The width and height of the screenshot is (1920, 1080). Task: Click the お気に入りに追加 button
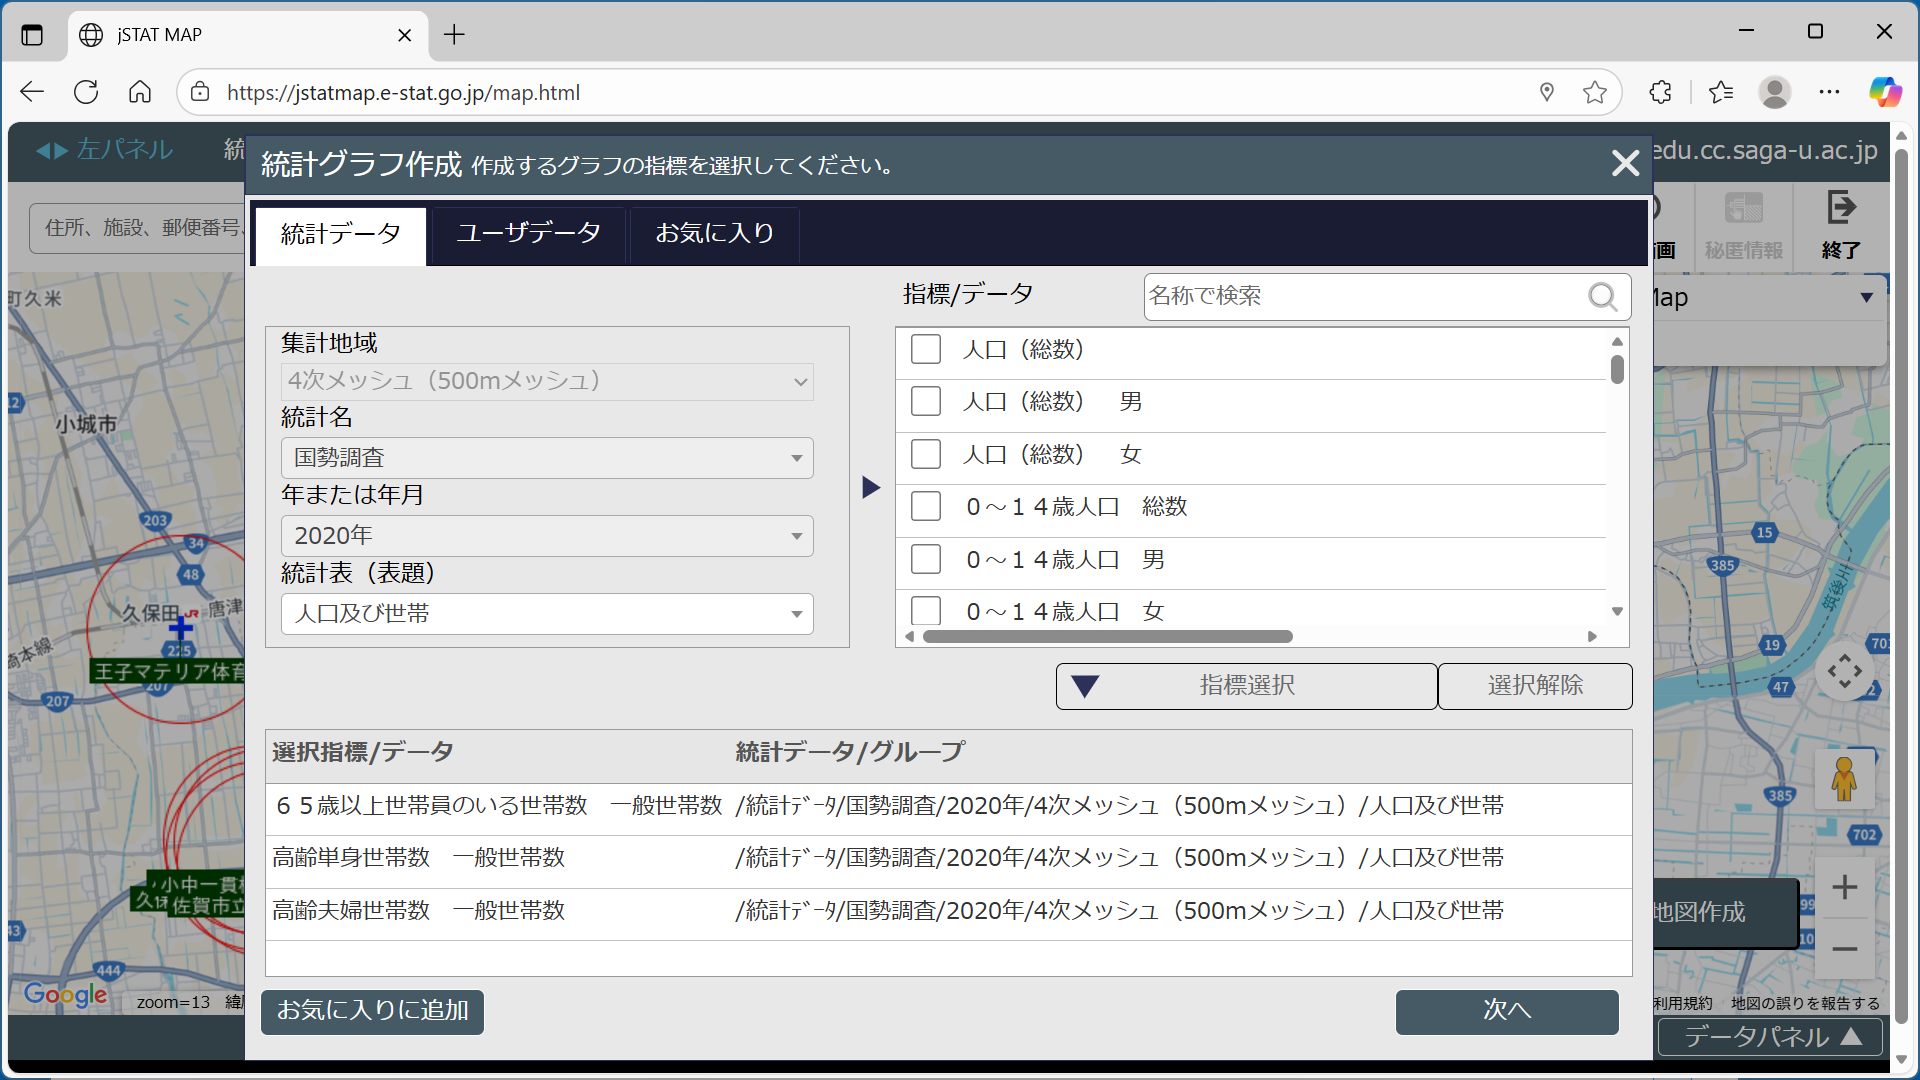click(372, 1011)
